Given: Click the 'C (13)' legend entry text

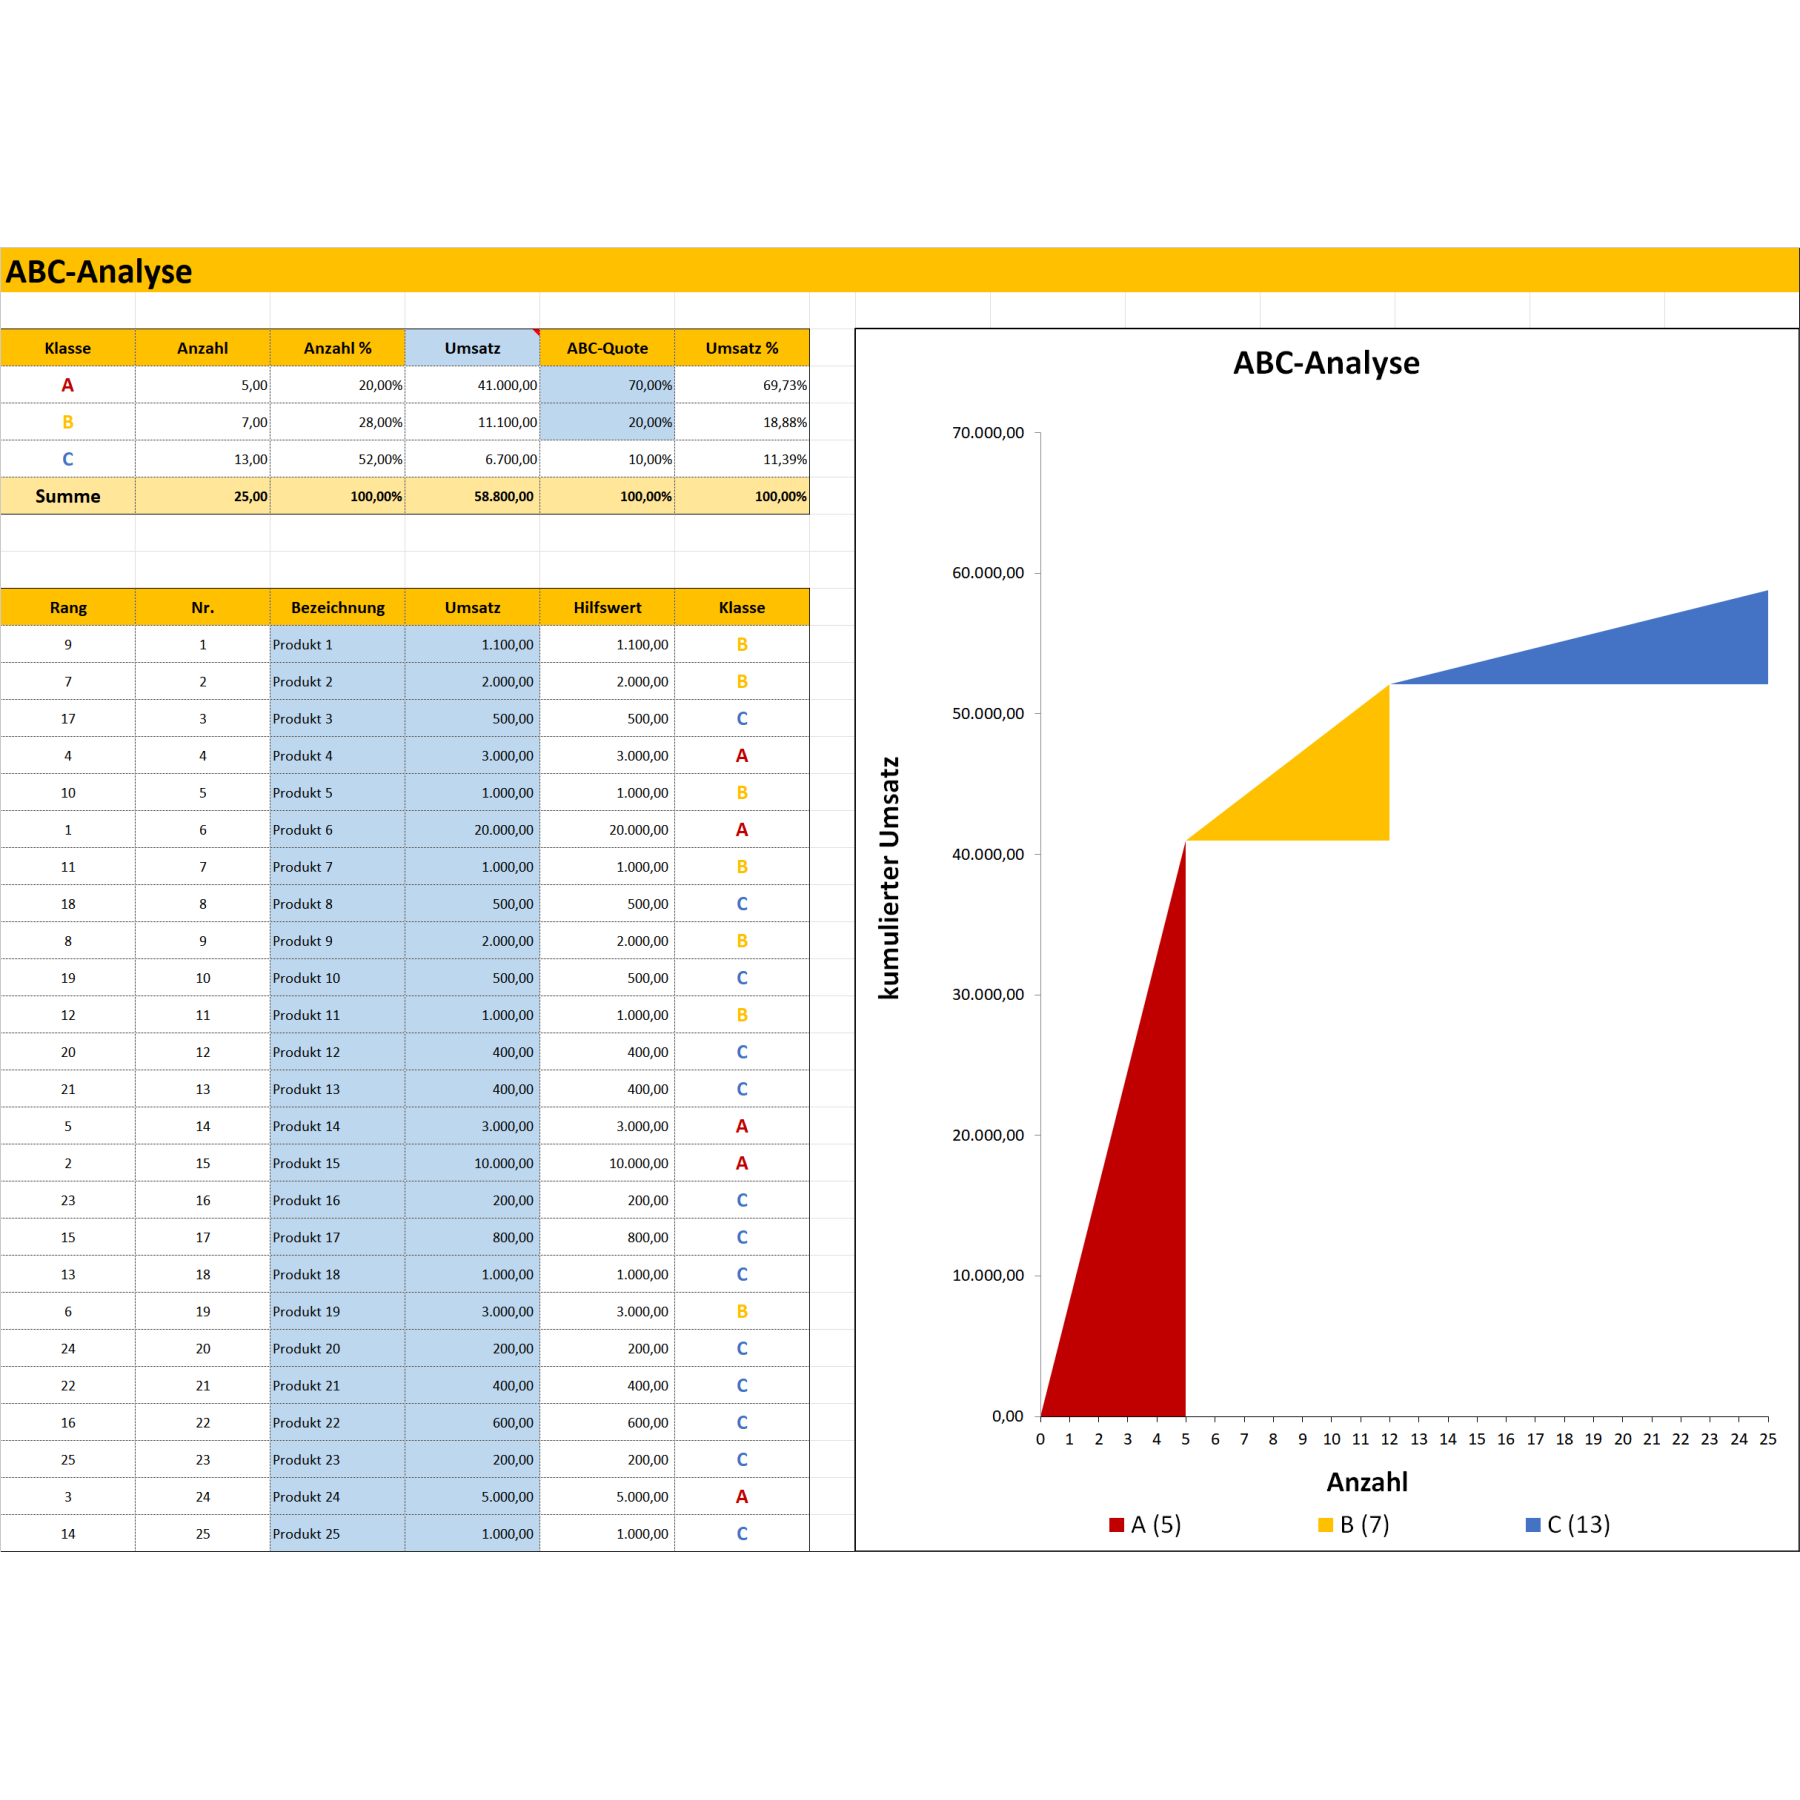Looking at the screenshot, I should click(x=1578, y=1525).
